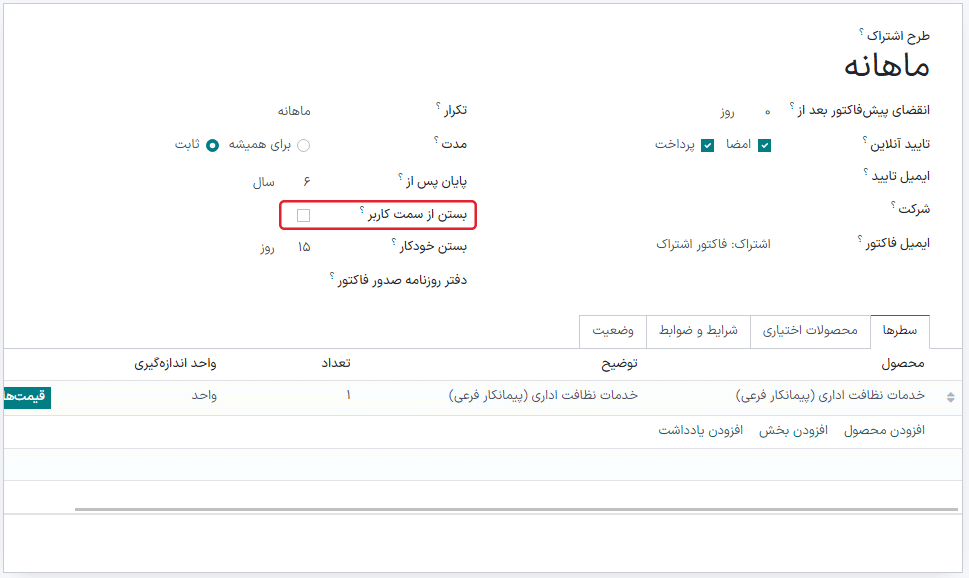Viewport: 969px width, 578px height.
Task: Uncheck the امضا checkbox
Action: coord(764,143)
